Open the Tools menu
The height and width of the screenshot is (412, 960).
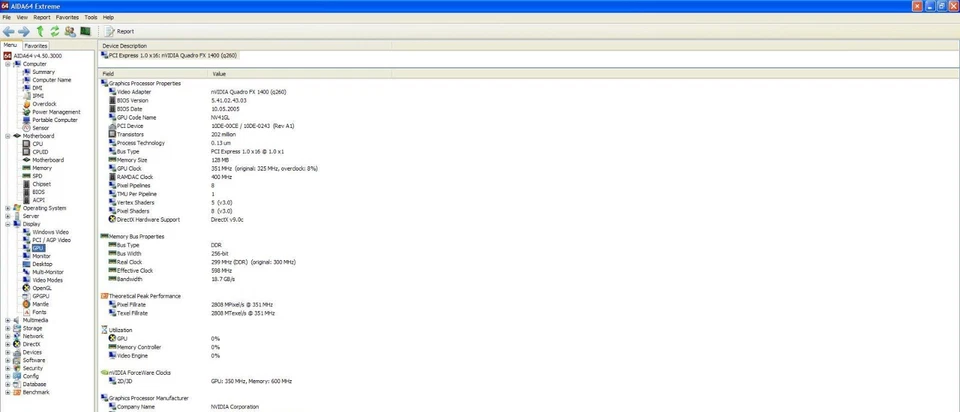coord(91,18)
